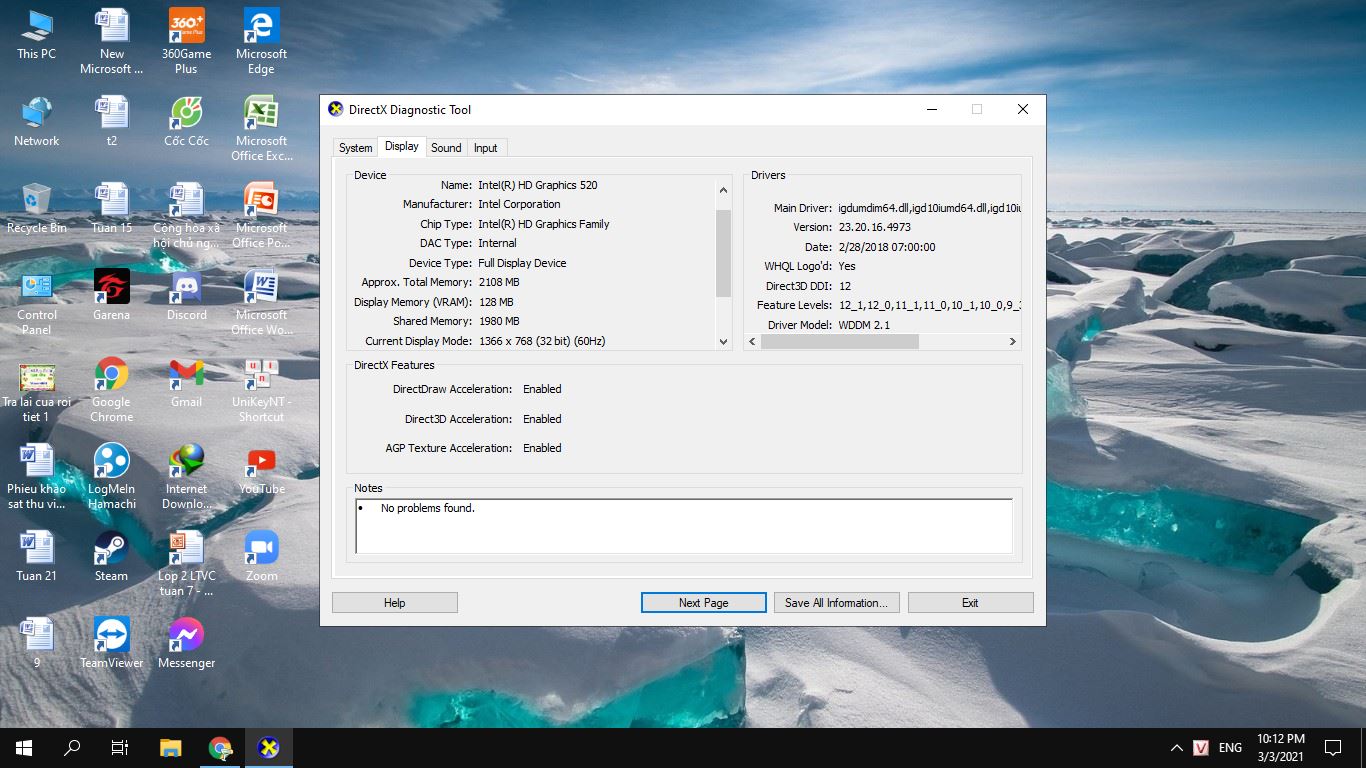Click the Help button

tap(394, 603)
